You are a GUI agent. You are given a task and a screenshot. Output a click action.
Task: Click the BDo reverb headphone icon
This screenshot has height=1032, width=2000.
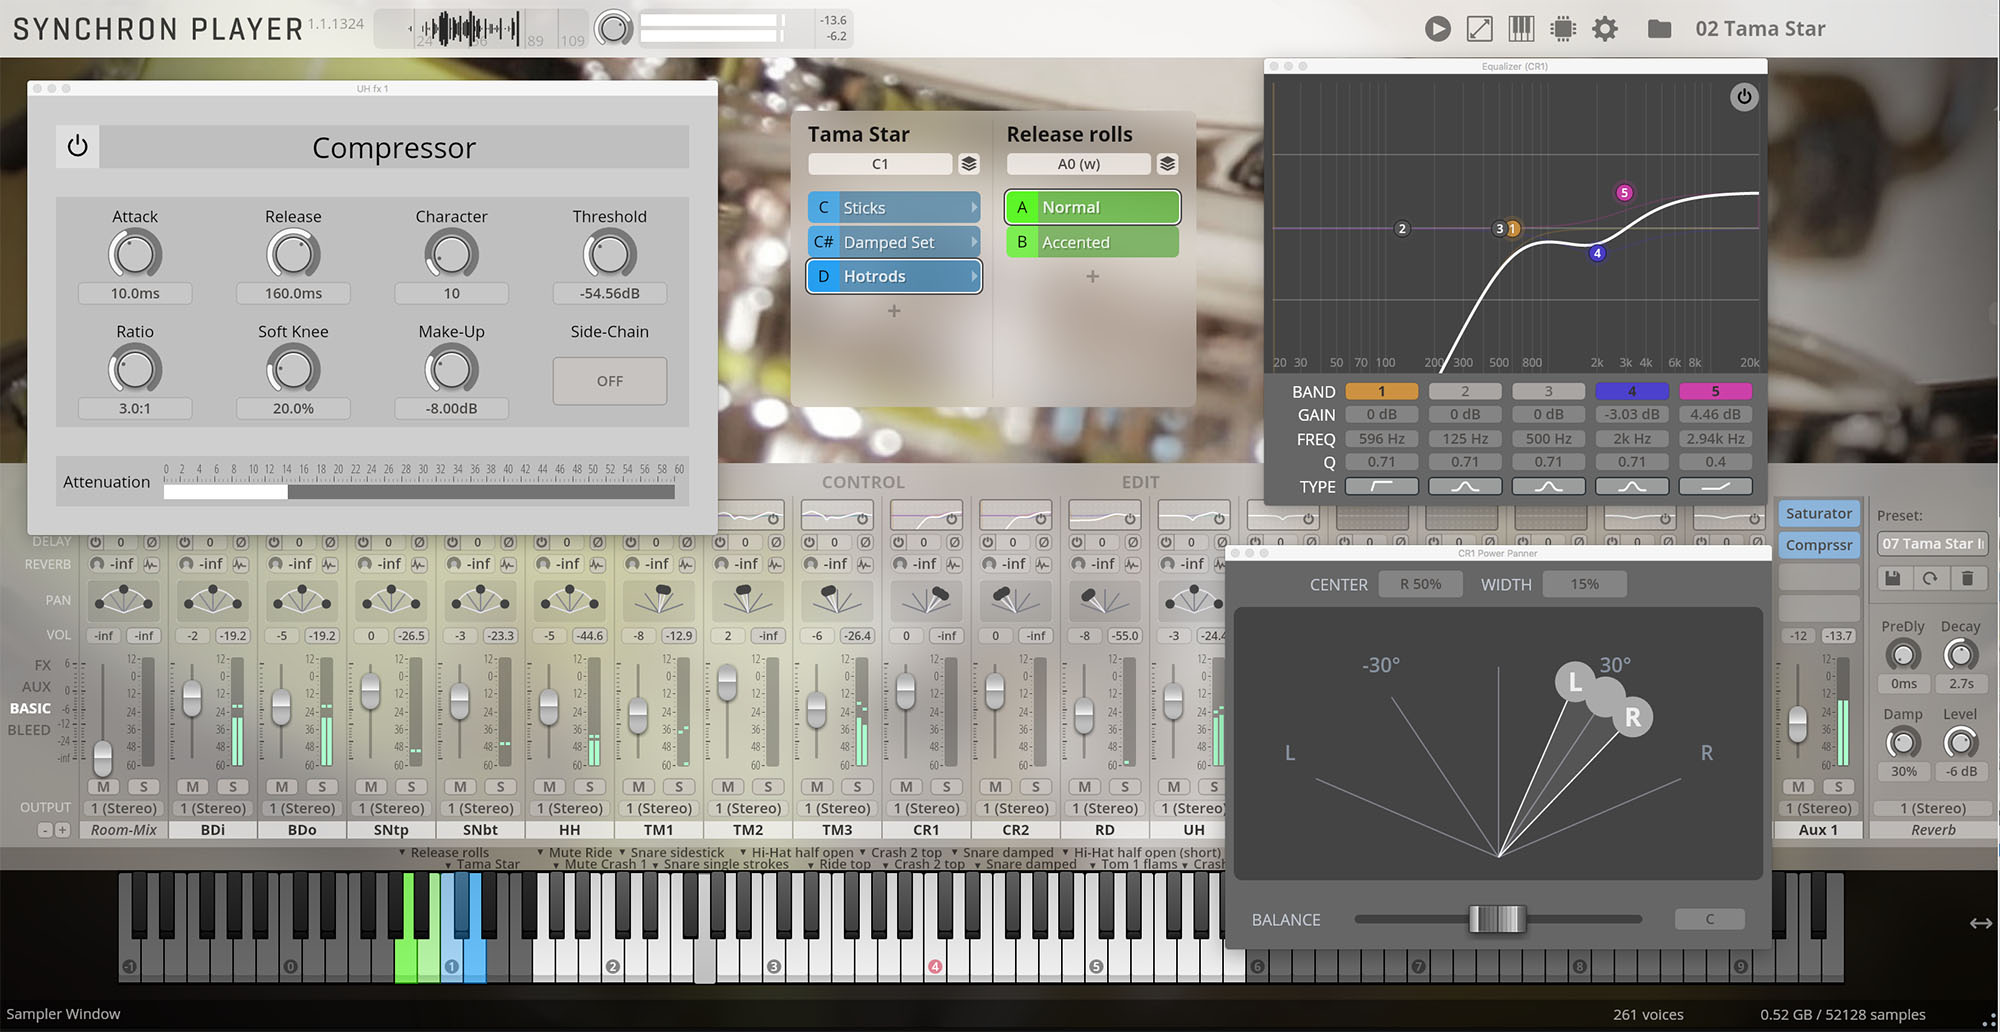[275, 564]
